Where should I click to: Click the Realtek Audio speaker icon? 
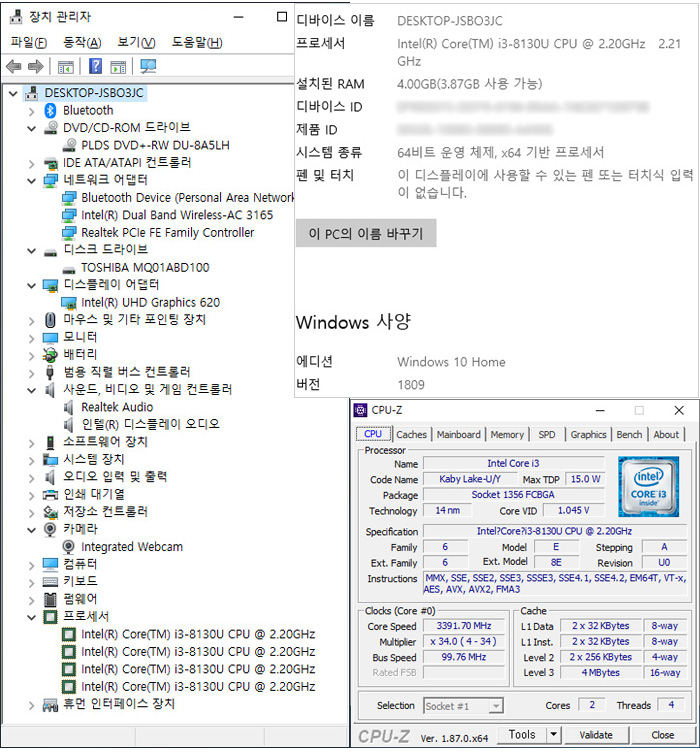[69, 407]
